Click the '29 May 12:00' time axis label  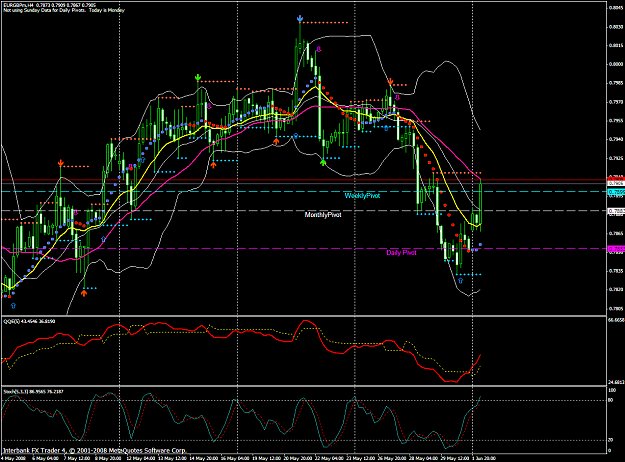(455, 458)
